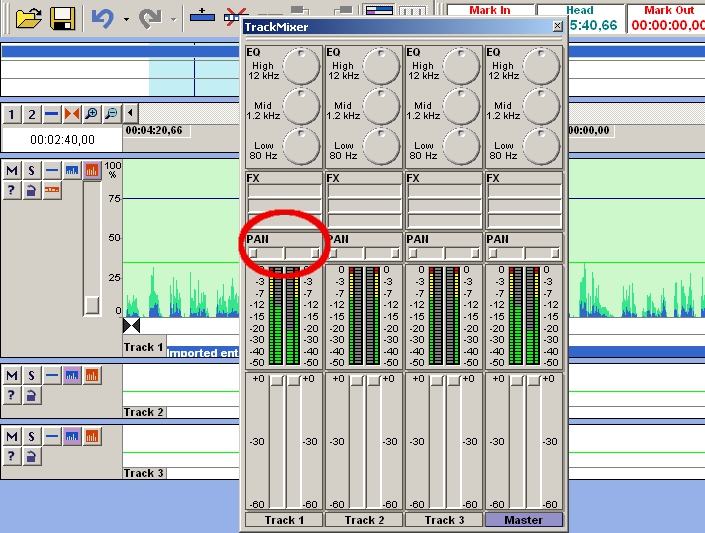
Task: Click the Mid 1.2 kHz EQ knob for Track 2
Action: [381, 107]
